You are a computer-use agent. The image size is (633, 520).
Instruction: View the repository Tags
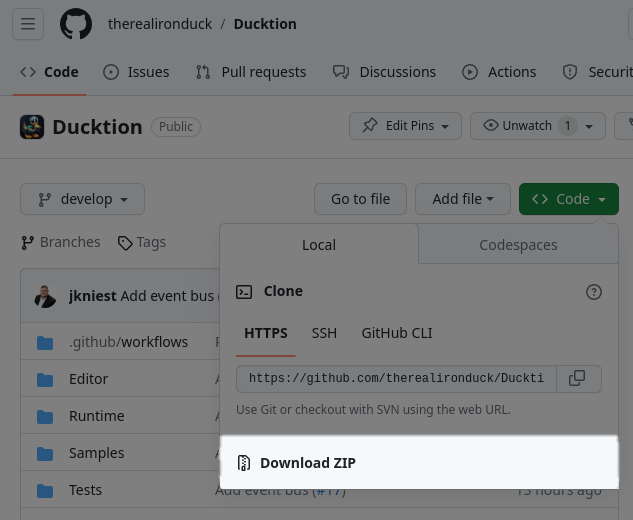(x=142, y=242)
